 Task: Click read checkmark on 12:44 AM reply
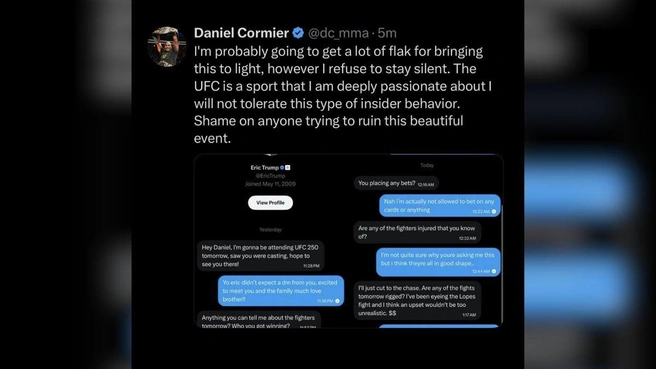point(494,272)
